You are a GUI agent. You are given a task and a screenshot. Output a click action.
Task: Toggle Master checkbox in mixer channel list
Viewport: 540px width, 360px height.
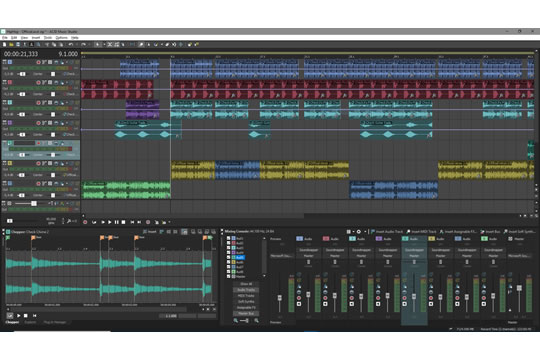(228, 277)
